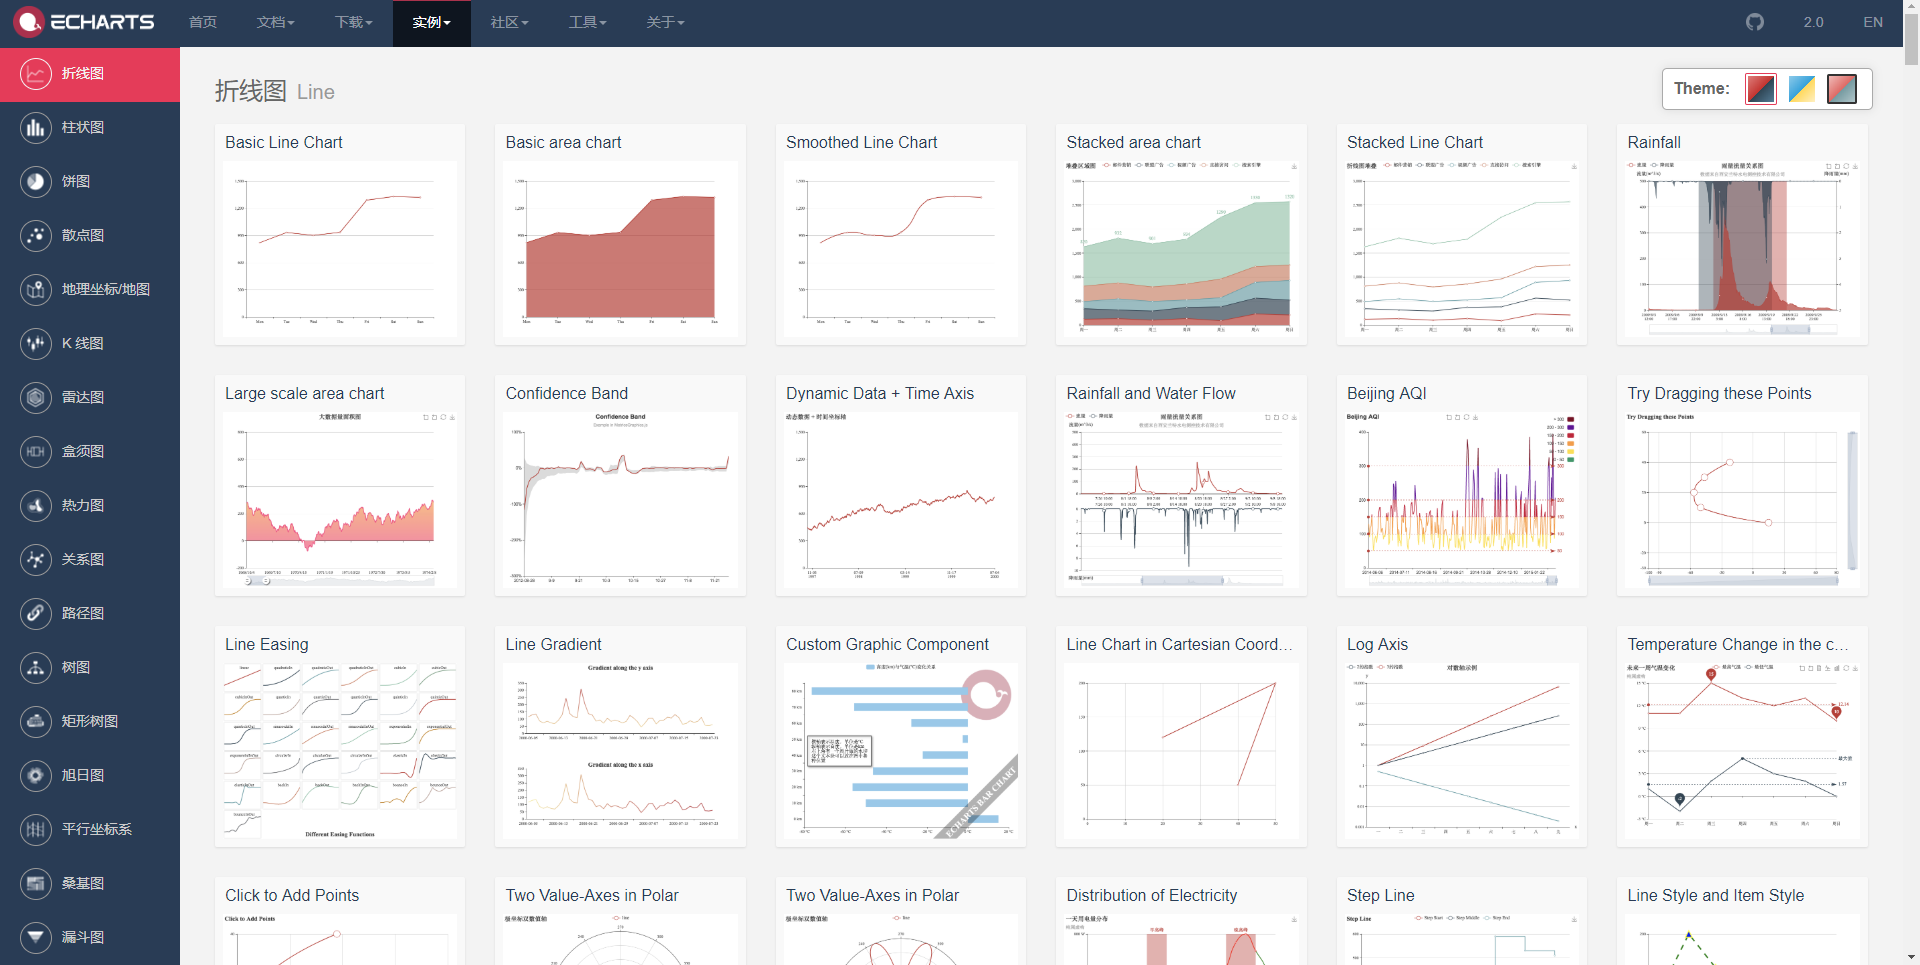Image resolution: width=1920 pixels, height=965 pixels.
Task: Open the 盒须图 boxplot category
Action: pyautogui.click(x=90, y=452)
